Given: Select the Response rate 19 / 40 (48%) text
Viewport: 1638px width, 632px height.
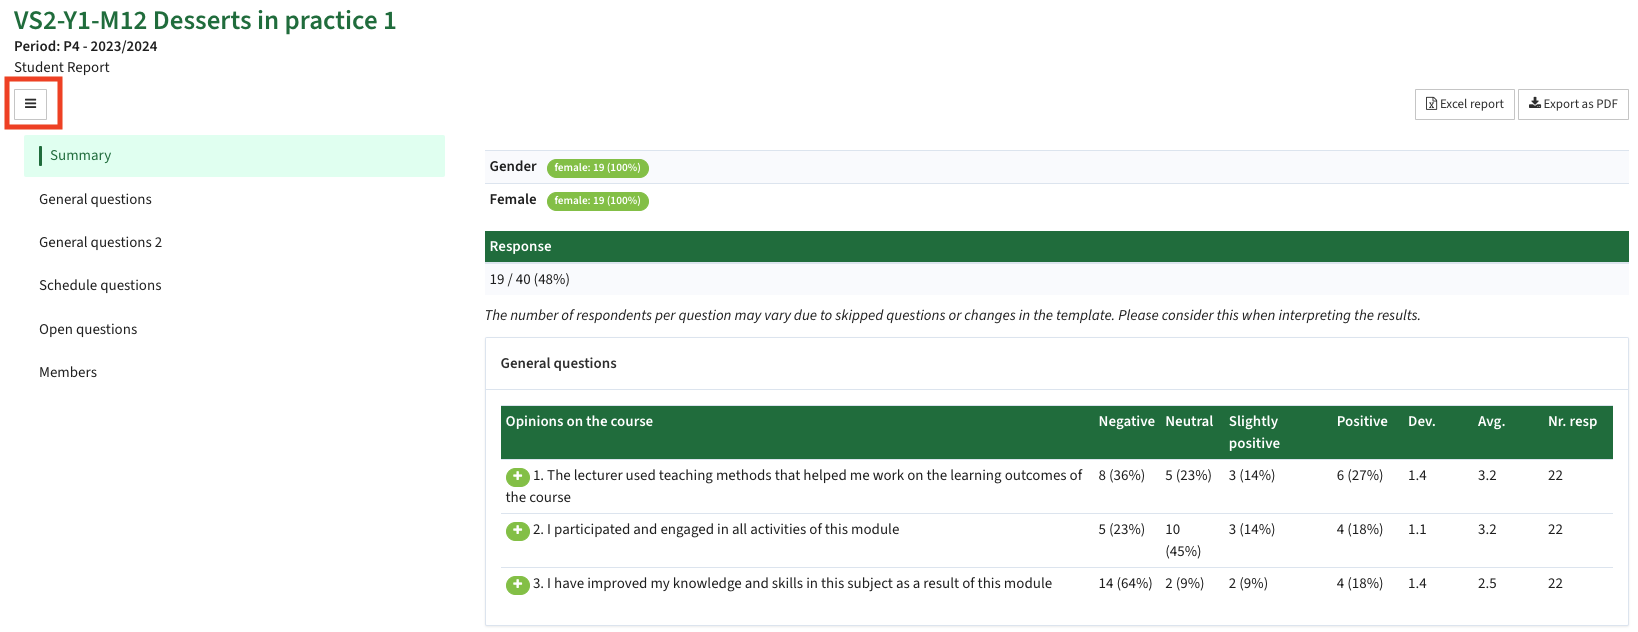Looking at the screenshot, I should tap(529, 279).
